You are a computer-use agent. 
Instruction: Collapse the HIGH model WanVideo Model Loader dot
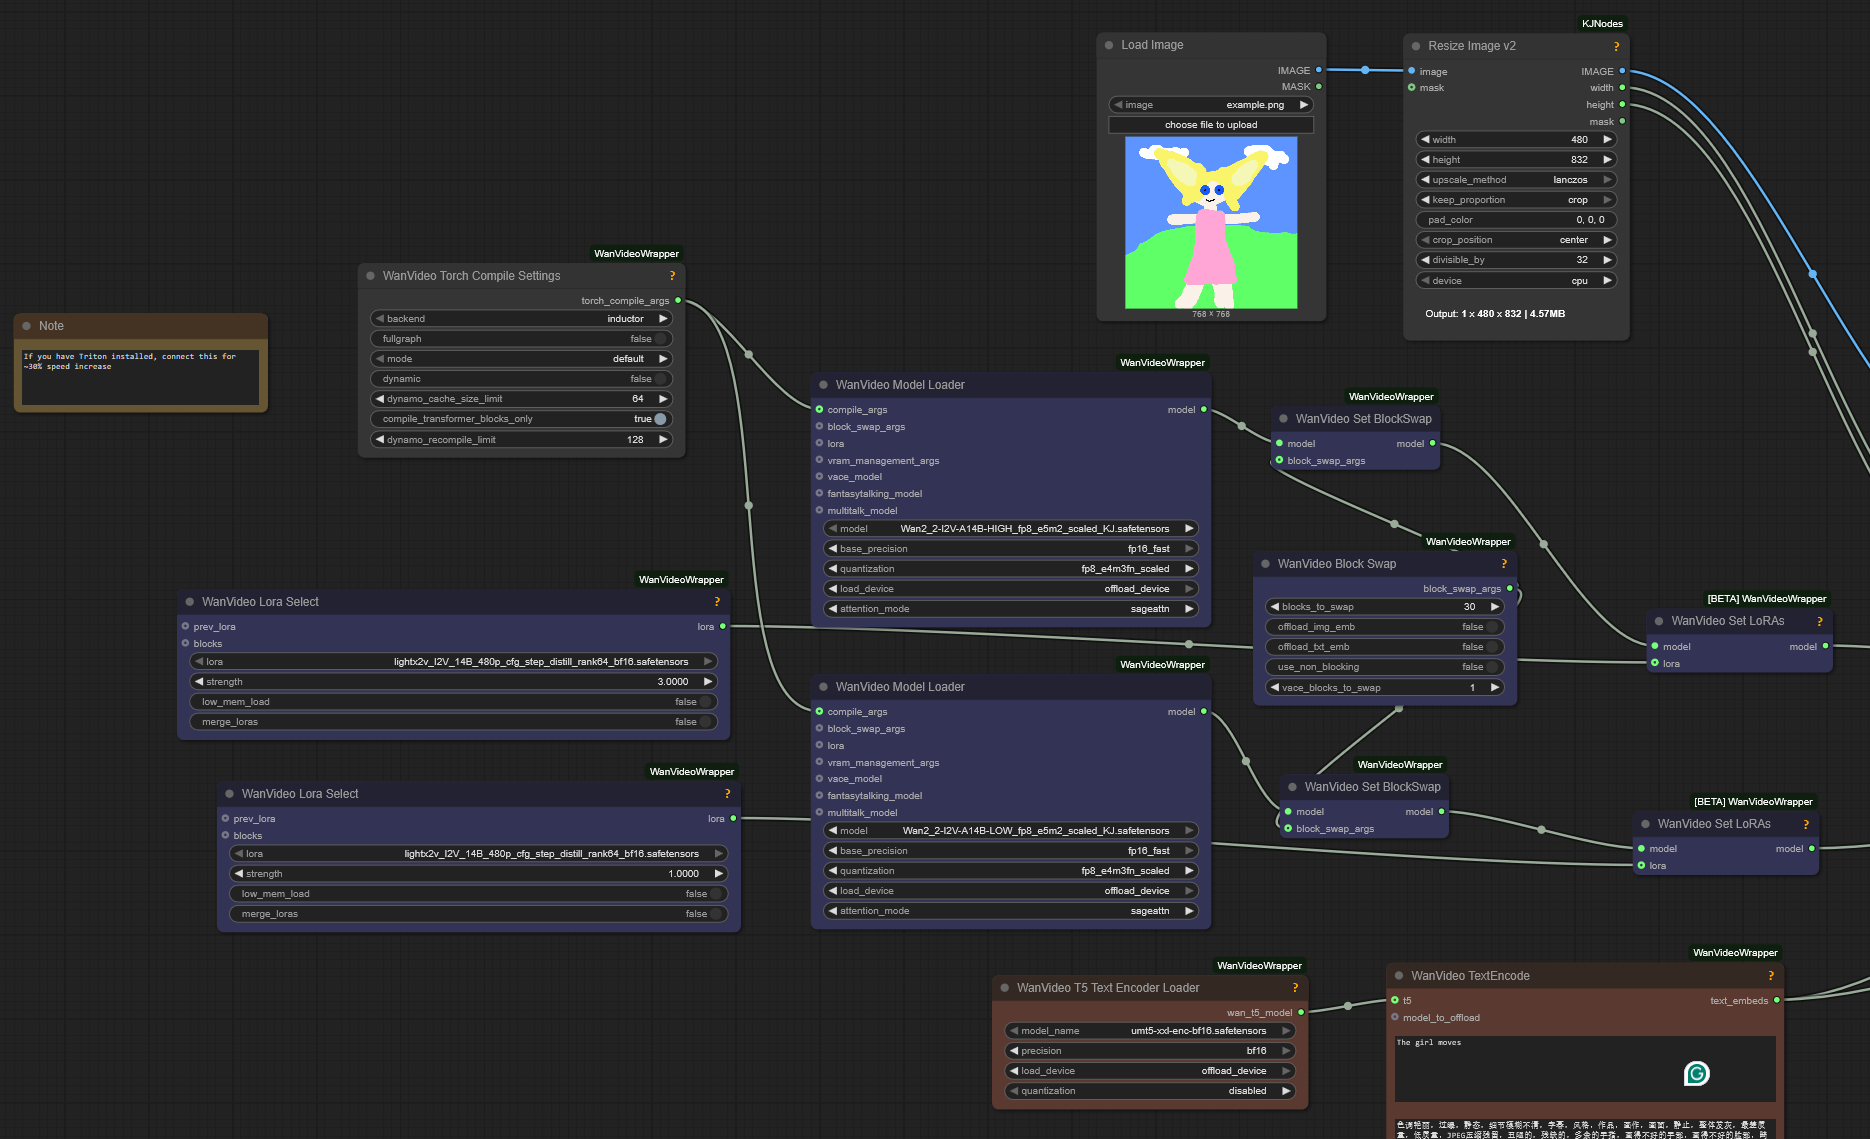click(824, 385)
